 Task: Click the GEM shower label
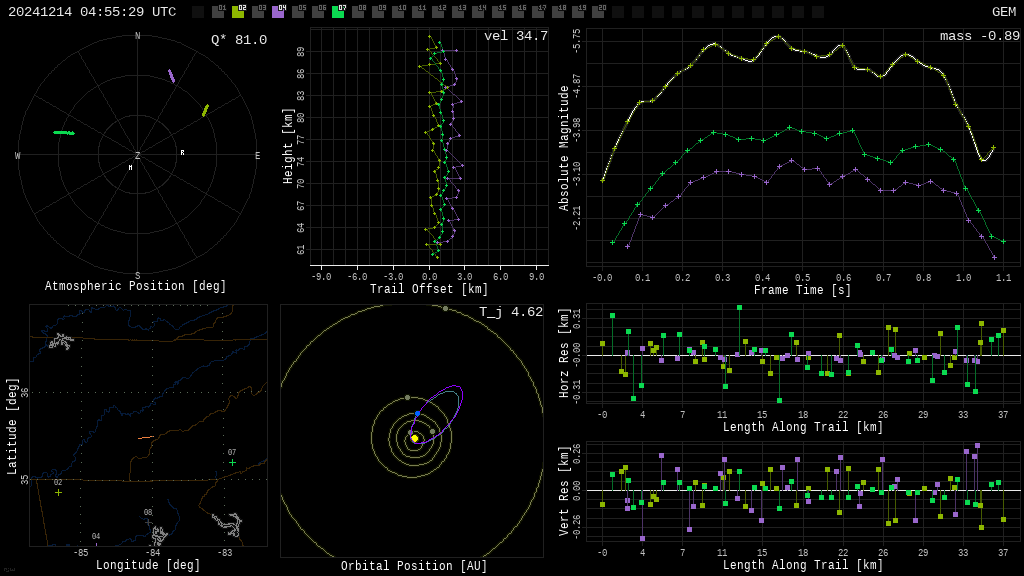(1003, 12)
